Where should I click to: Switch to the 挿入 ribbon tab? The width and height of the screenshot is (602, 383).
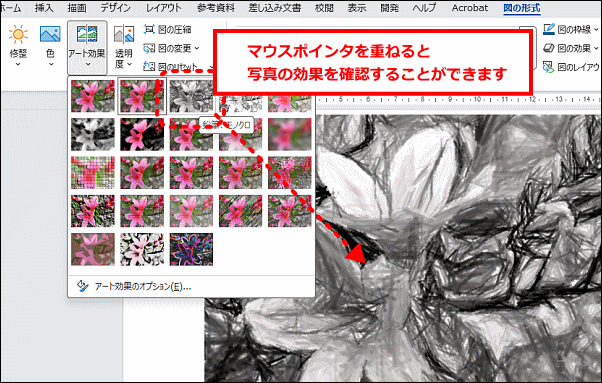click(44, 8)
